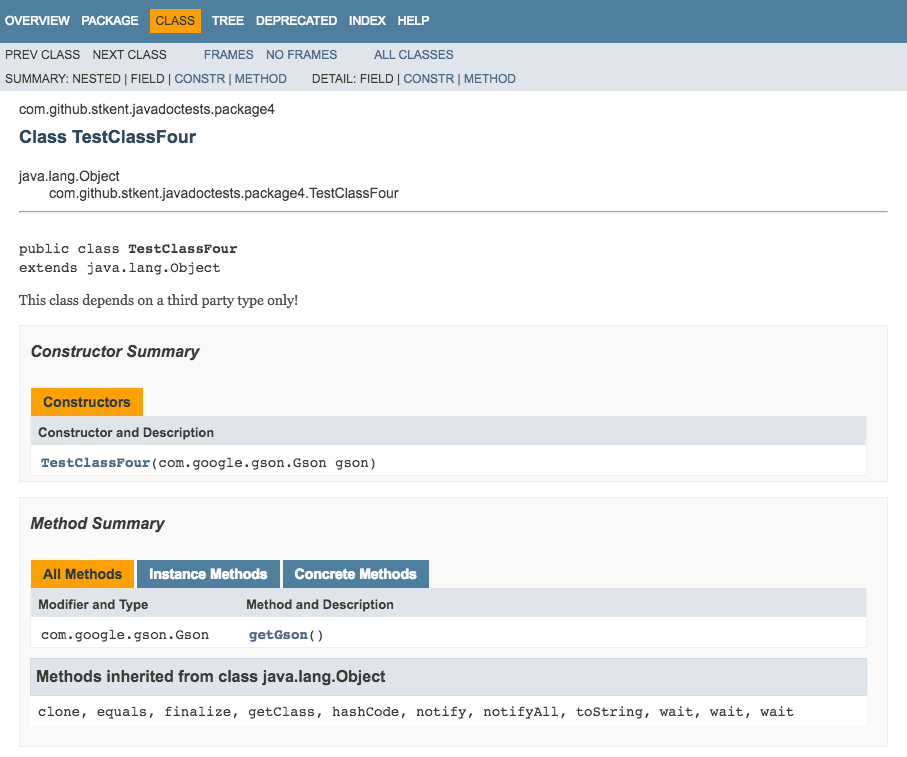Open the TestClassFour constructor link
This screenshot has width=907, height=757.
click(95, 463)
